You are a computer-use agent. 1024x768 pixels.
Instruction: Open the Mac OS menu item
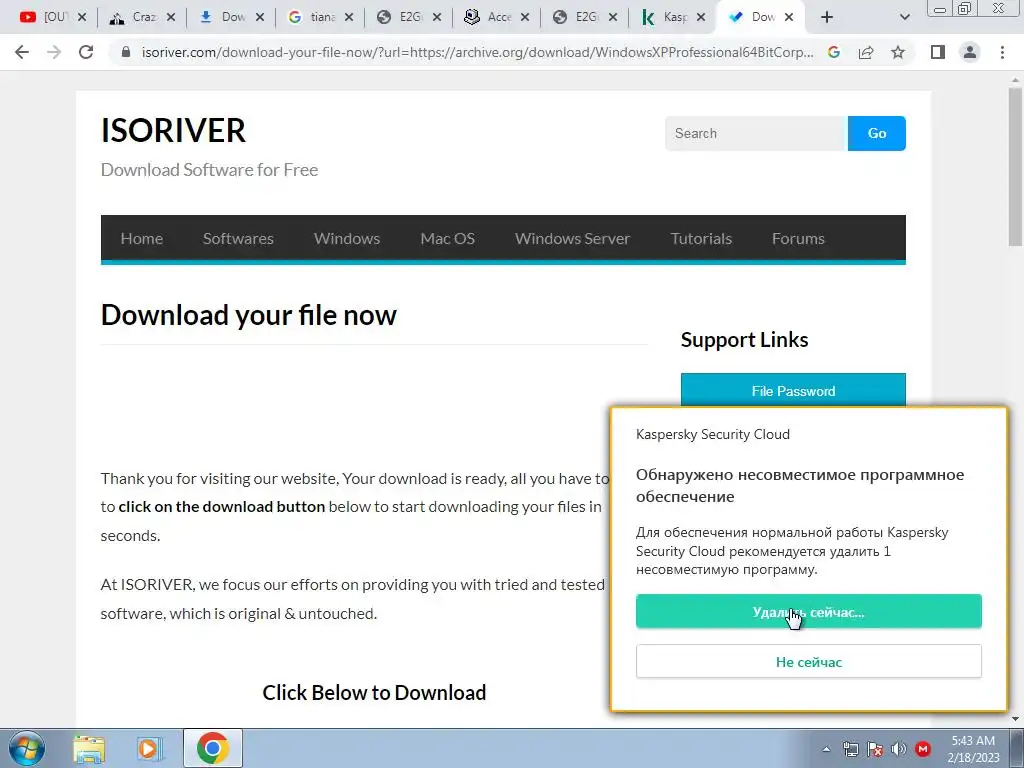(447, 238)
